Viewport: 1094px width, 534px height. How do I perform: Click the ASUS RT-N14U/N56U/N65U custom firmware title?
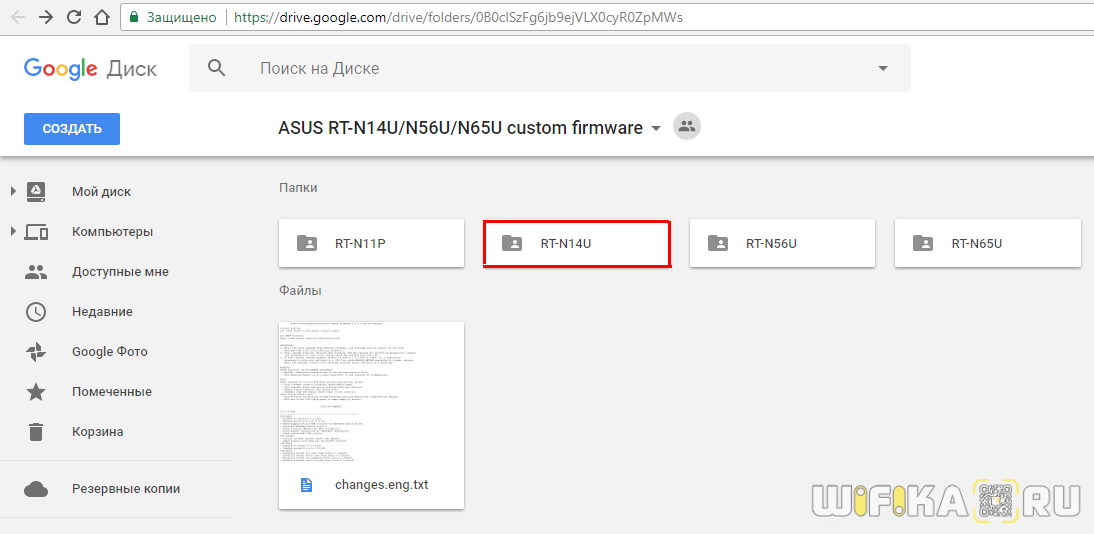tap(460, 128)
